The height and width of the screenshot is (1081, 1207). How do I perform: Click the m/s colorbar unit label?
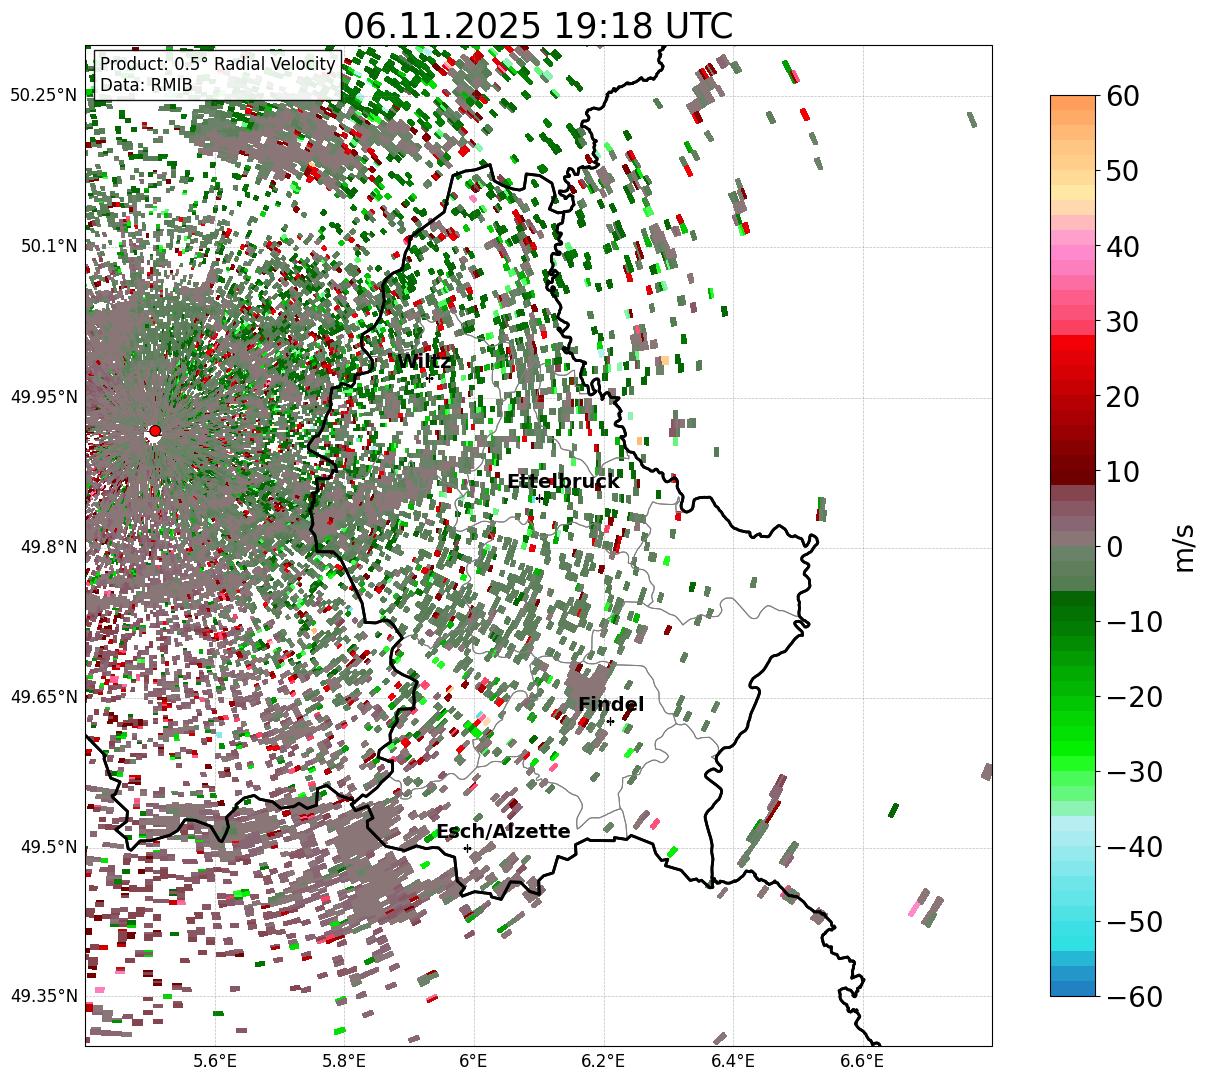coord(1184,546)
